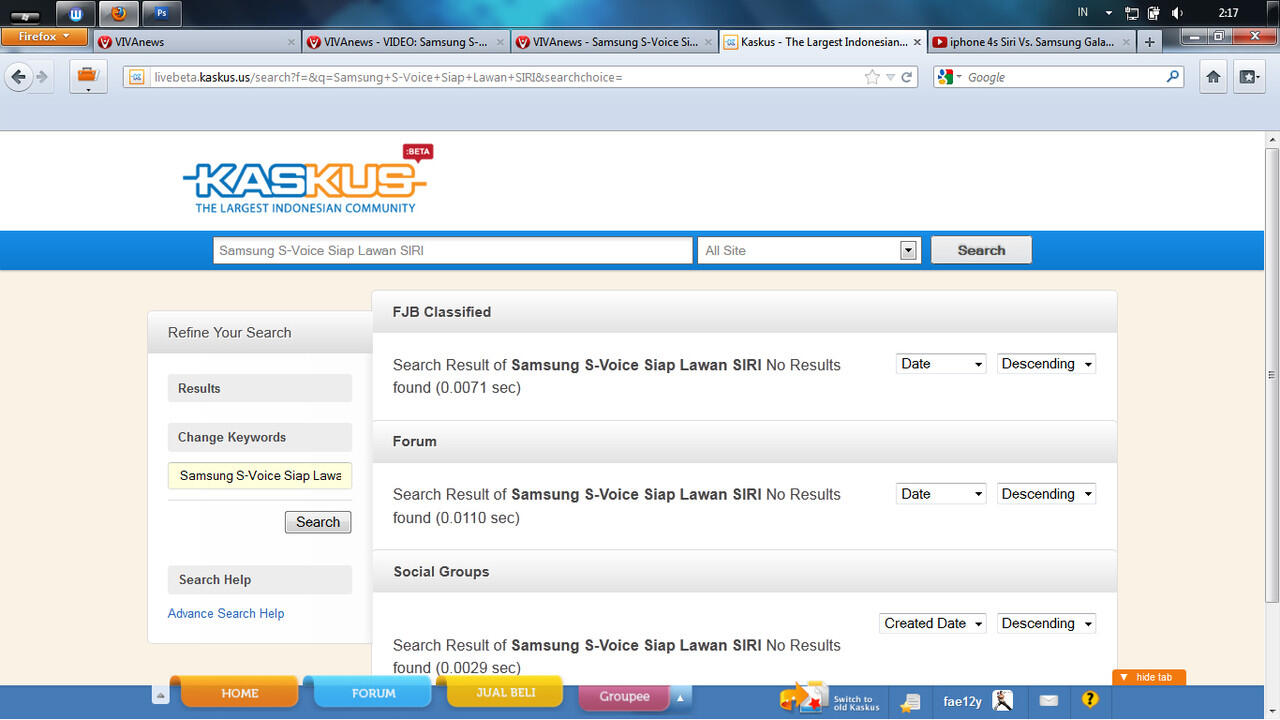Click the Forum section header

click(744, 441)
